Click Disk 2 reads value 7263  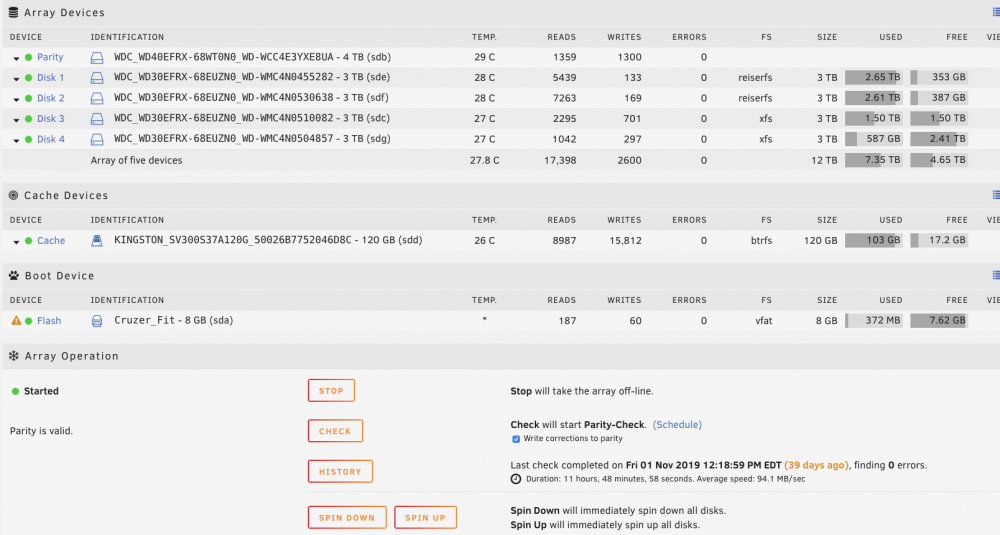point(564,98)
